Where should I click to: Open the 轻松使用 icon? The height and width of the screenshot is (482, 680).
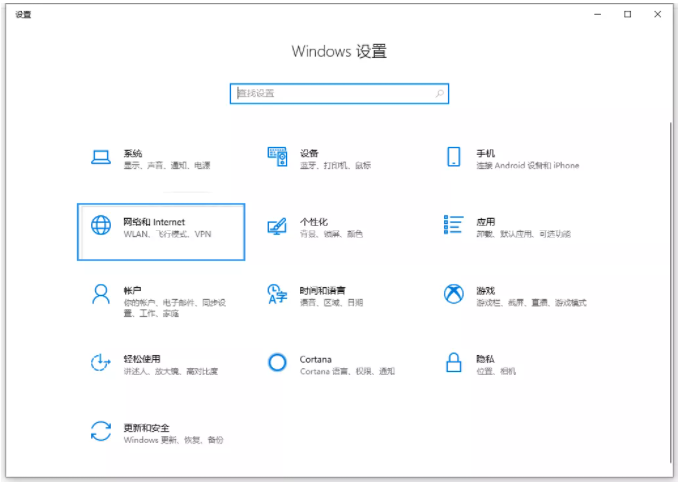pos(101,363)
